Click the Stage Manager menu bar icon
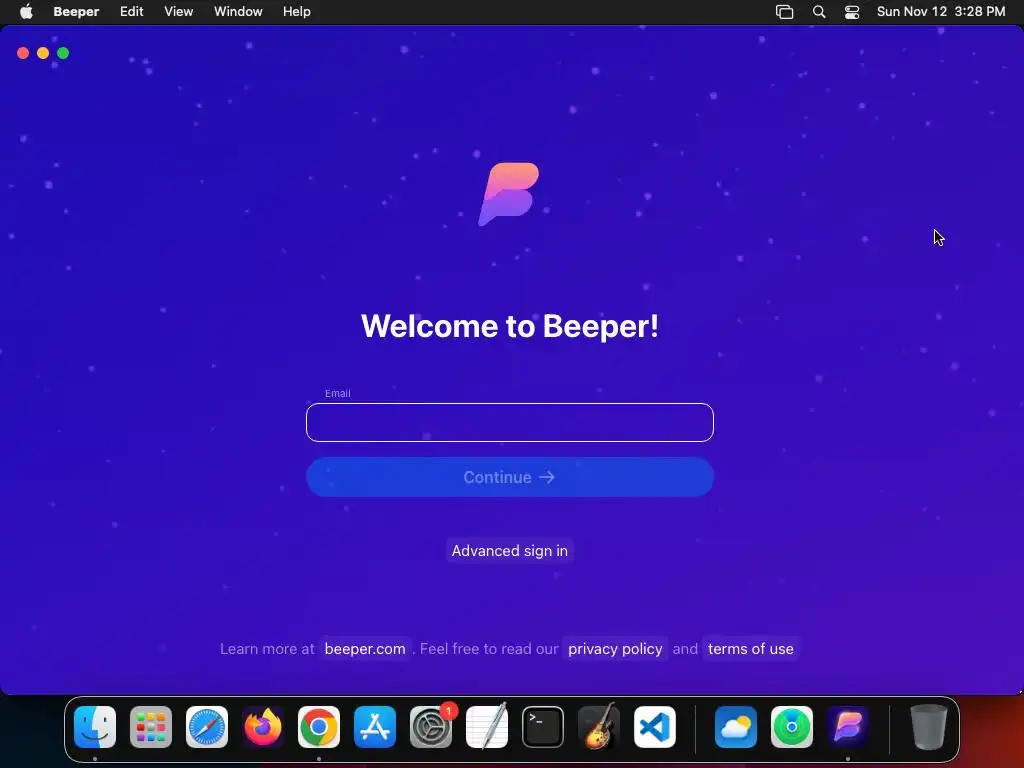The width and height of the screenshot is (1024, 768). pos(784,12)
